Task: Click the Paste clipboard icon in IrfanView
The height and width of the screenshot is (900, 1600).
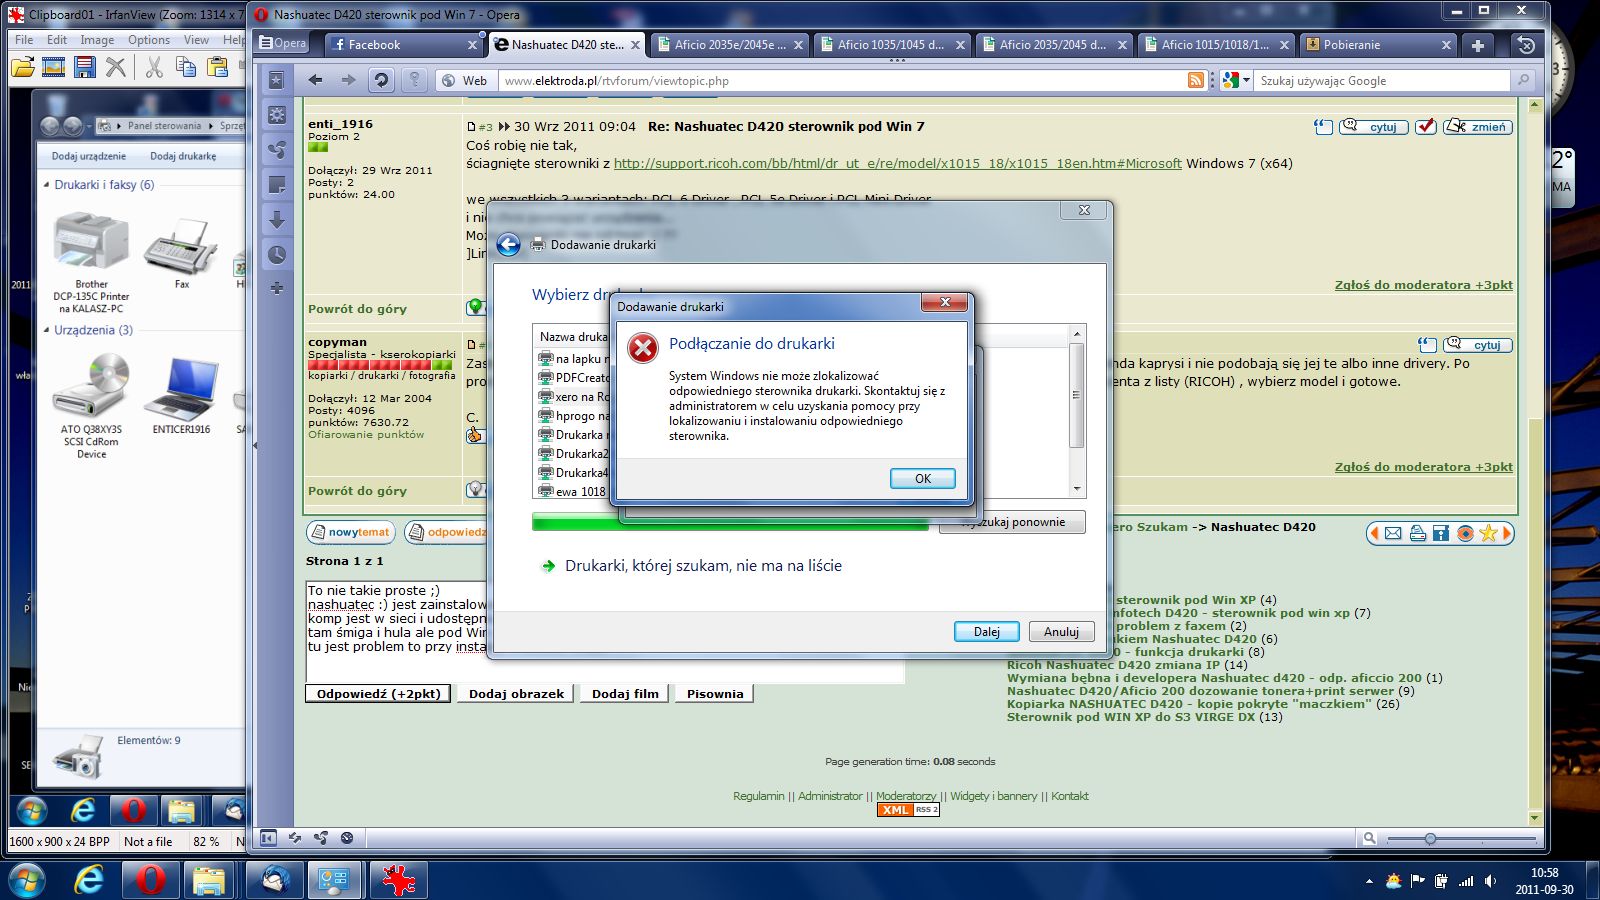Action: [x=217, y=67]
